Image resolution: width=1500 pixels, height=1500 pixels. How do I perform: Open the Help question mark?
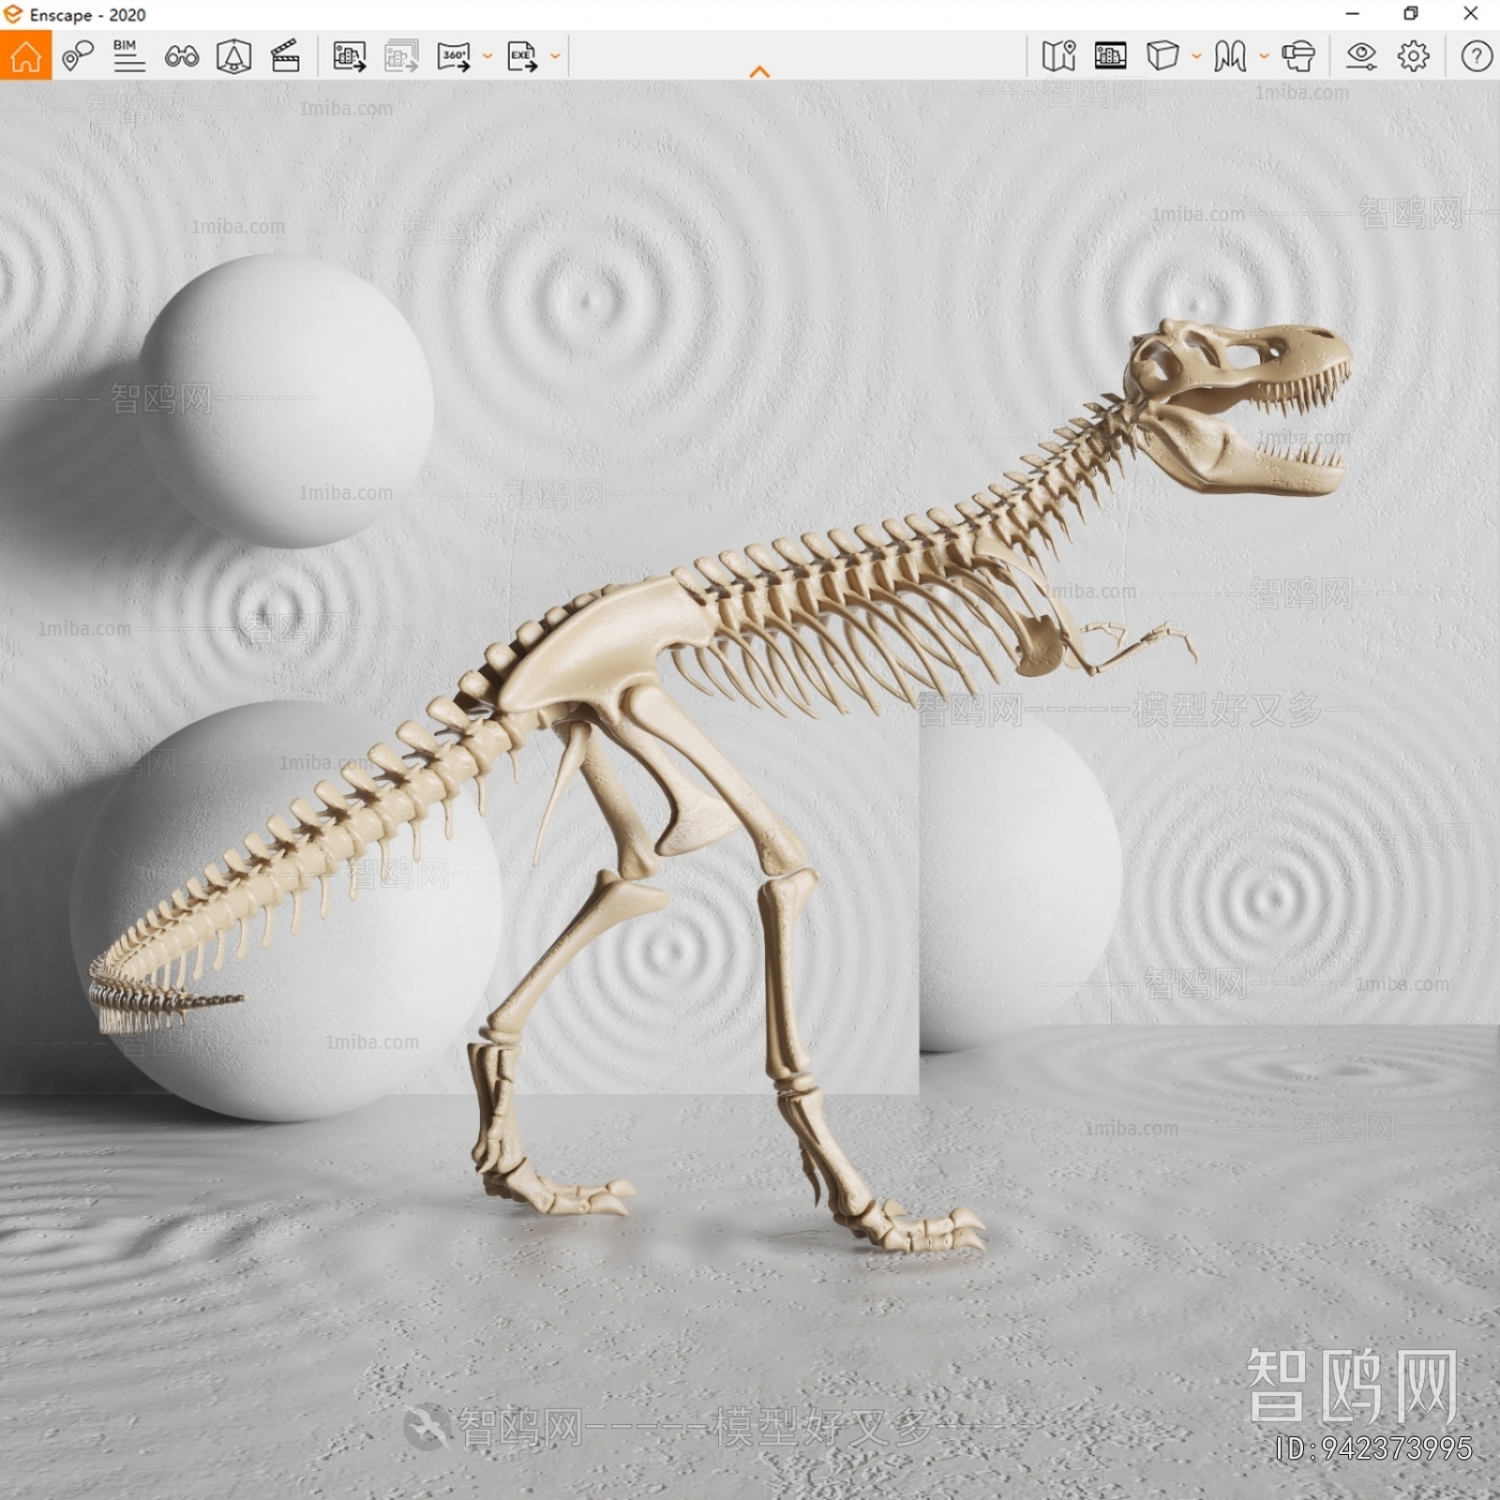(1476, 56)
